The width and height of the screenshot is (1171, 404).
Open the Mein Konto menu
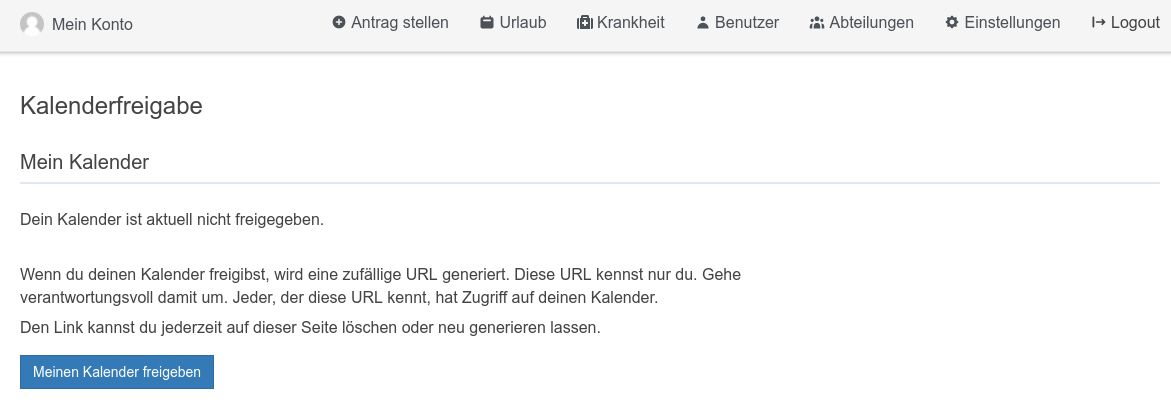[92, 24]
